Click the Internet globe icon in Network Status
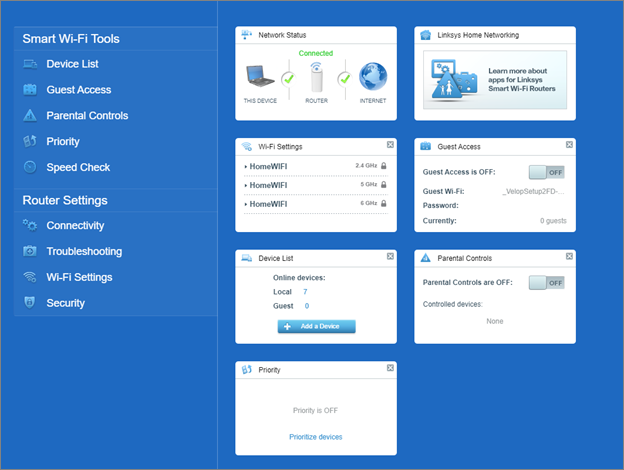The width and height of the screenshot is (624, 470). click(373, 78)
